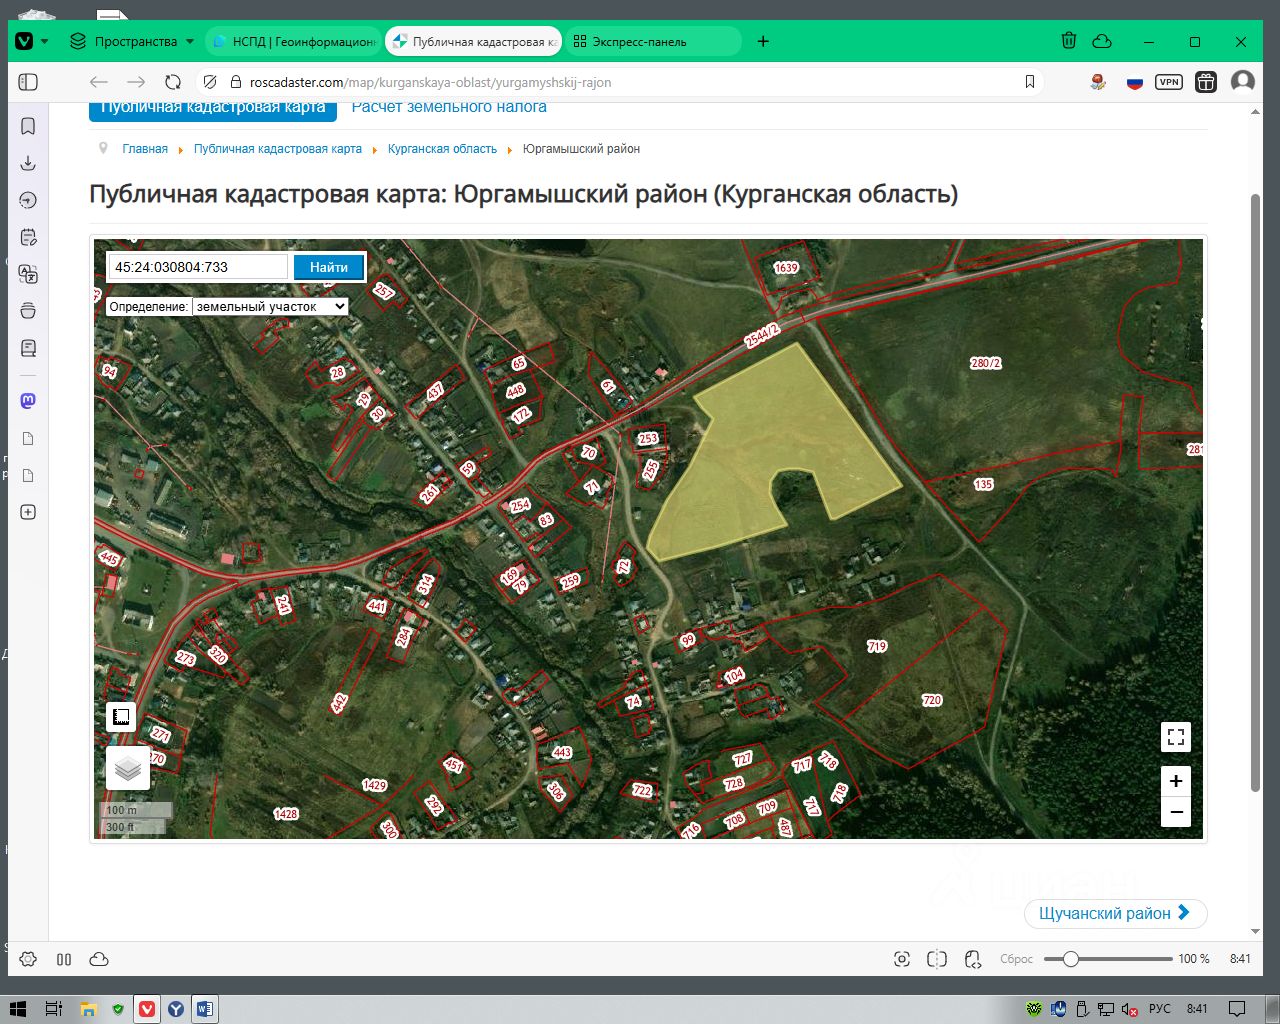Enter fullscreen map view

1176,737
